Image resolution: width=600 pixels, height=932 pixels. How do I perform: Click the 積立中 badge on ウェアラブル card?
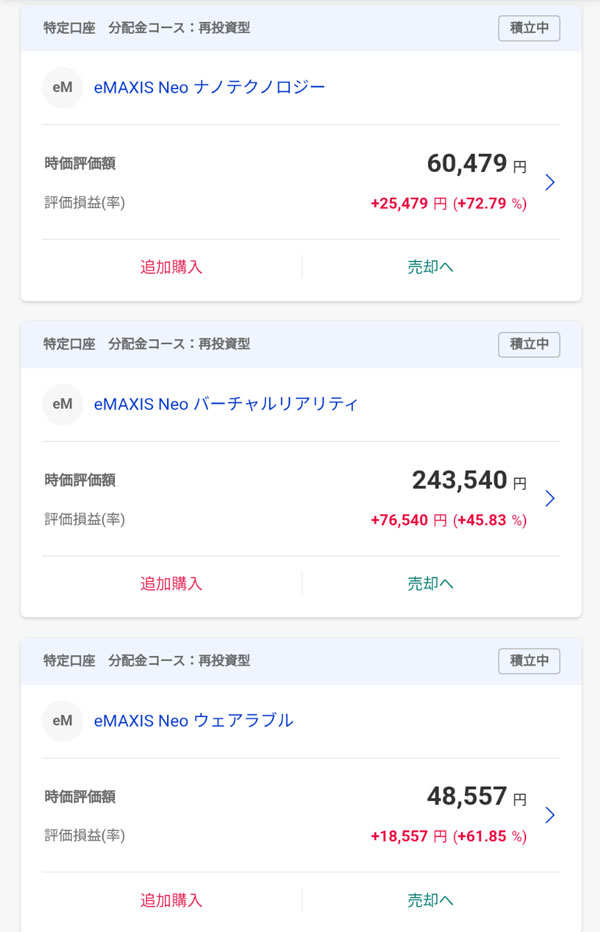point(529,661)
